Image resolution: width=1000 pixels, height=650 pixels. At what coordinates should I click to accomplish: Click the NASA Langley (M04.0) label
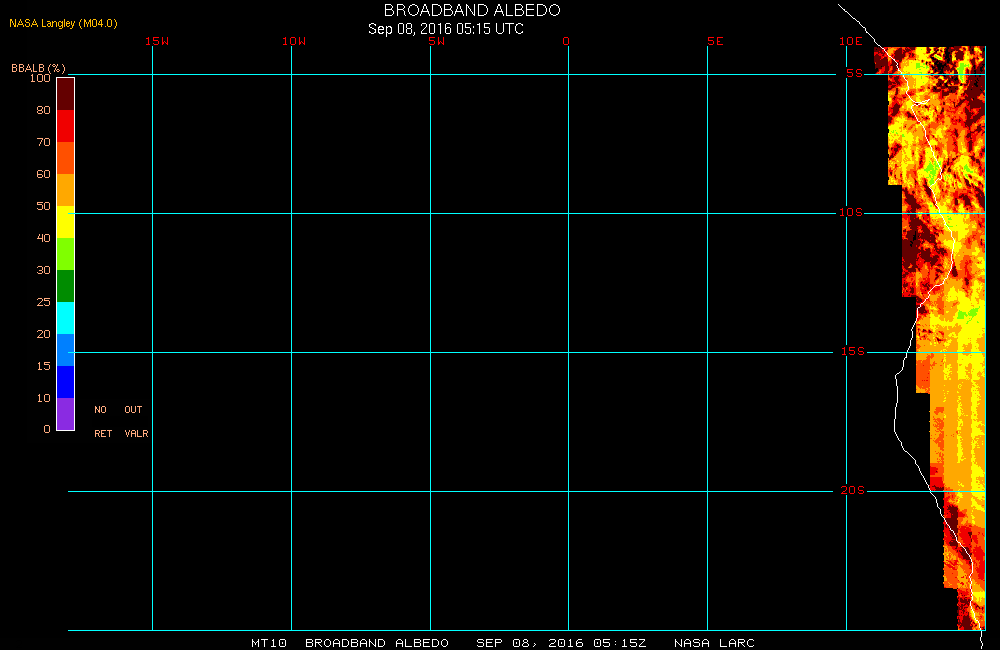(x=63, y=24)
